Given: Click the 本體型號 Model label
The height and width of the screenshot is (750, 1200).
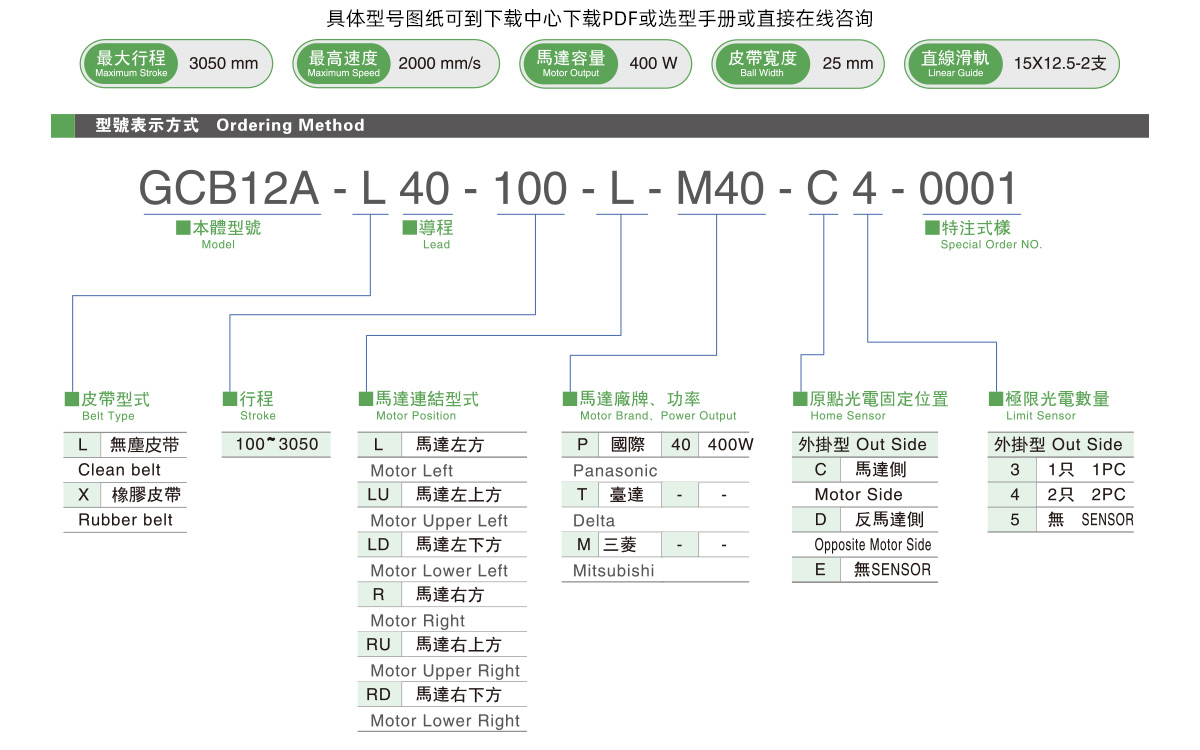Looking at the screenshot, I should tap(218, 234).
